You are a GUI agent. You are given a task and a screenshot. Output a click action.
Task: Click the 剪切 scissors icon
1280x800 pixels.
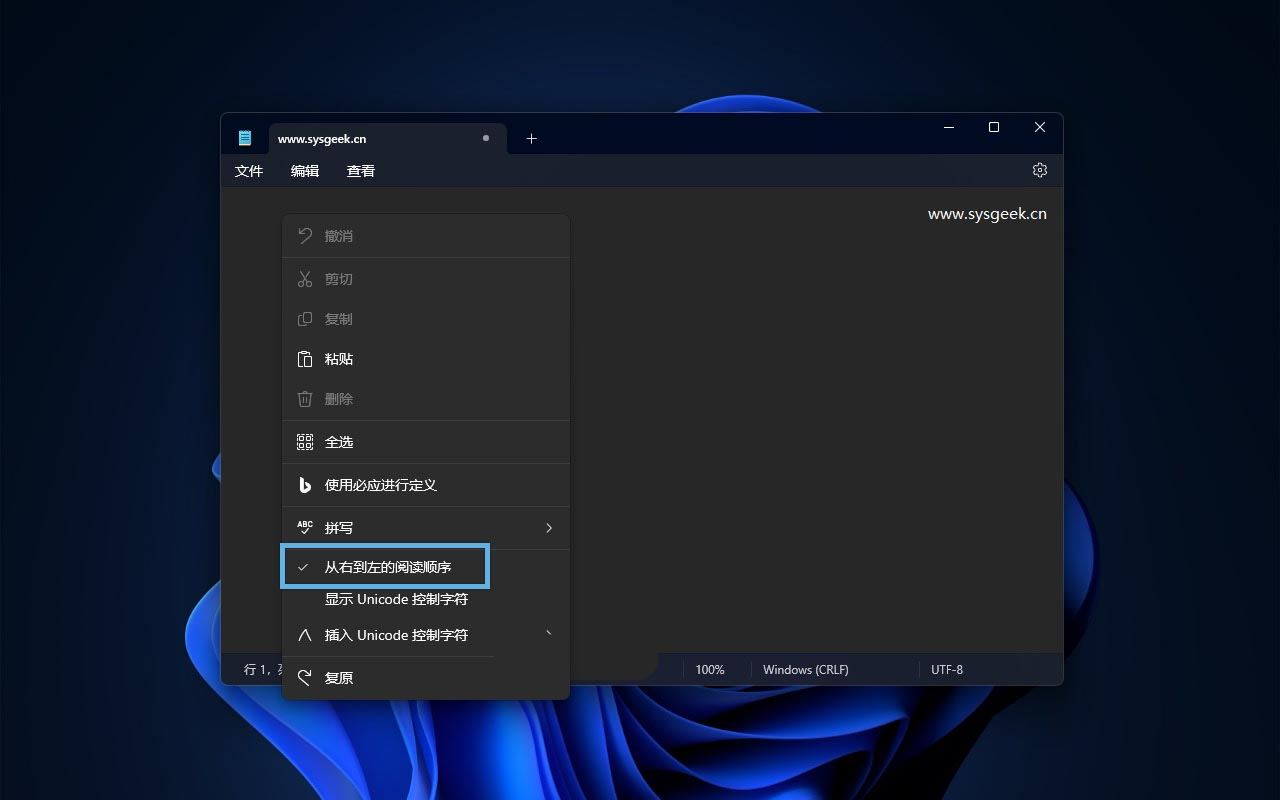point(305,278)
